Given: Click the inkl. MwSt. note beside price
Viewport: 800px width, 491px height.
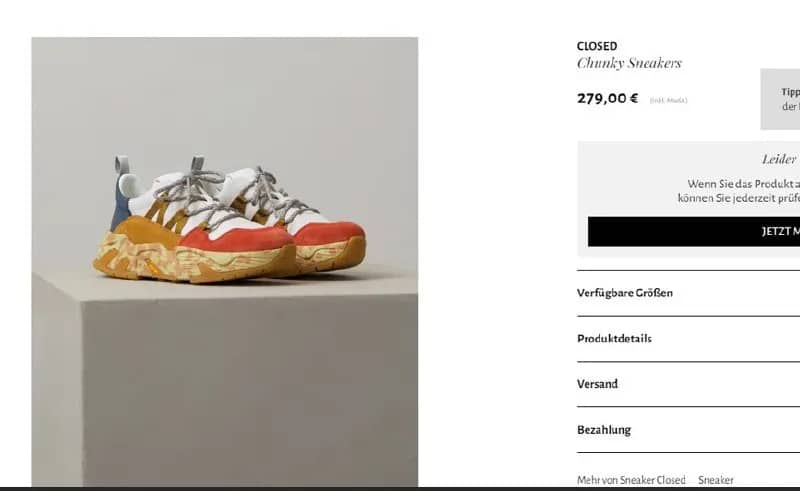Looking at the screenshot, I should (x=668, y=100).
